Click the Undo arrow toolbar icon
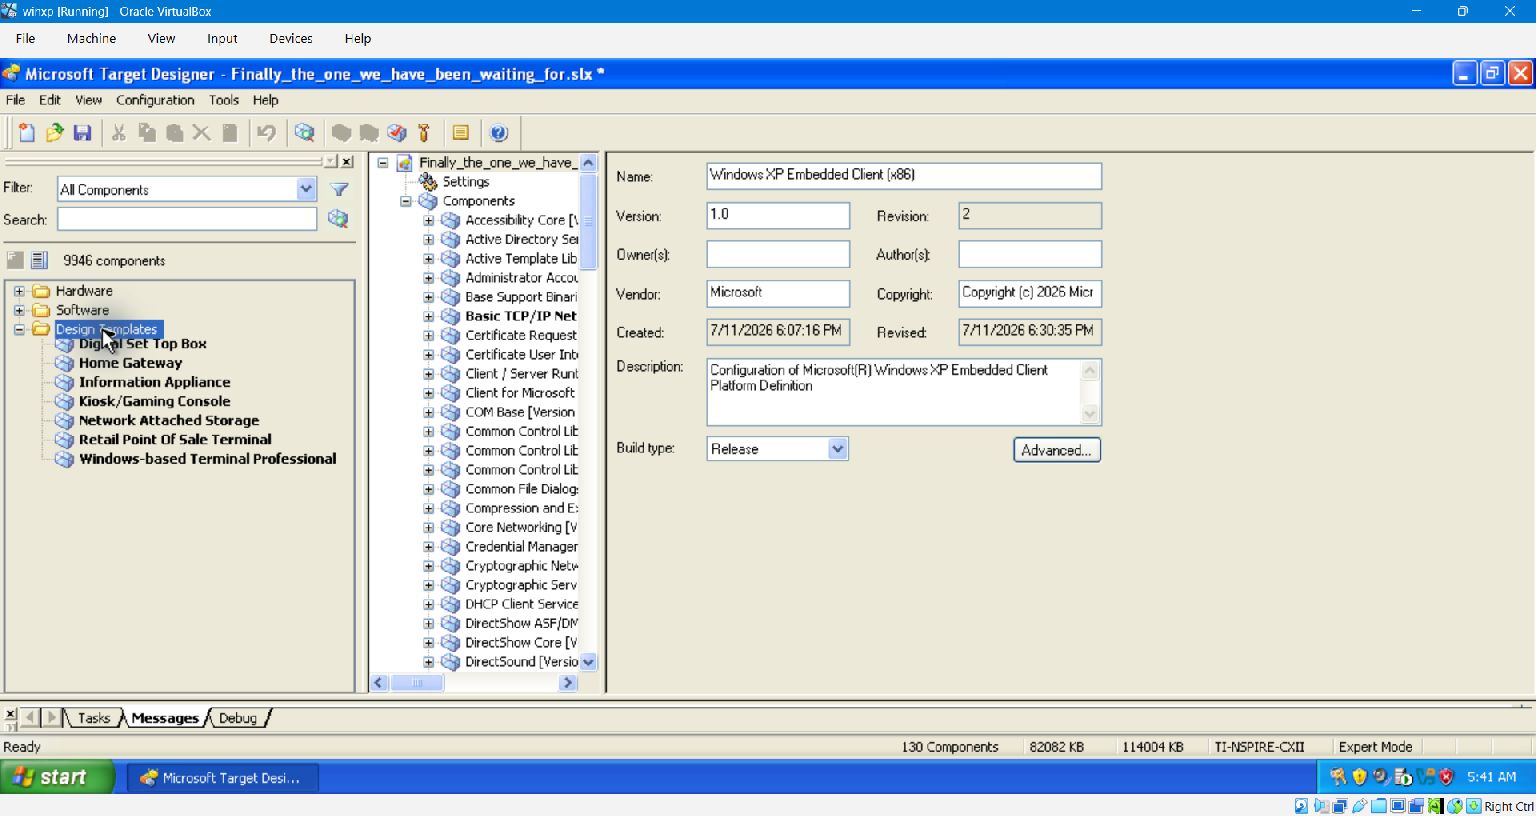 (266, 133)
